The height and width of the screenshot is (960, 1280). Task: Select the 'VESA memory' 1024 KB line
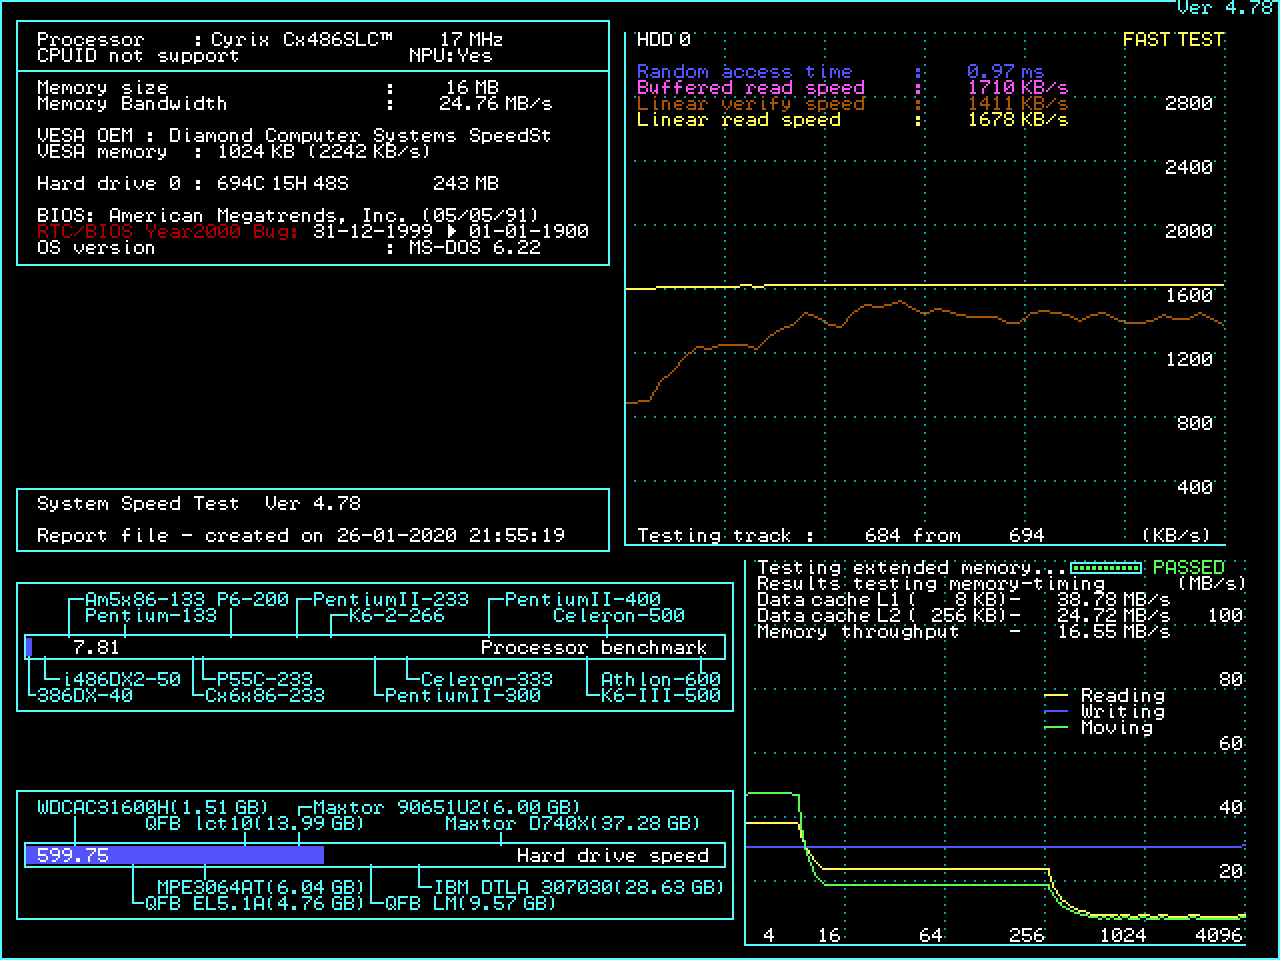(233, 152)
